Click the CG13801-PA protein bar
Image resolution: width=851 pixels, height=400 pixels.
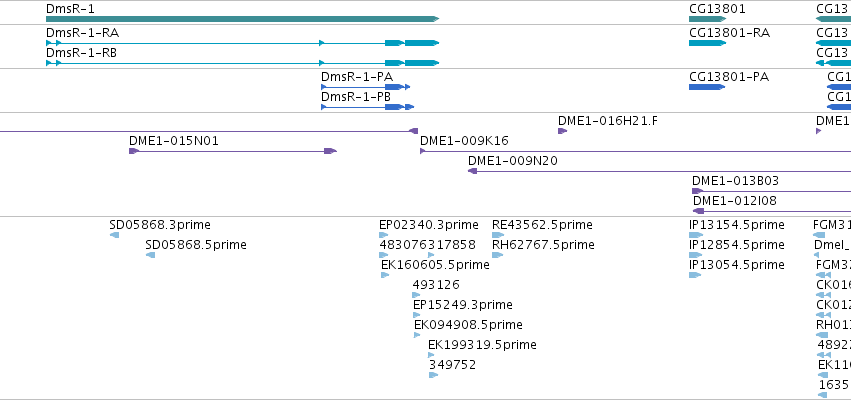tap(707, 87)
